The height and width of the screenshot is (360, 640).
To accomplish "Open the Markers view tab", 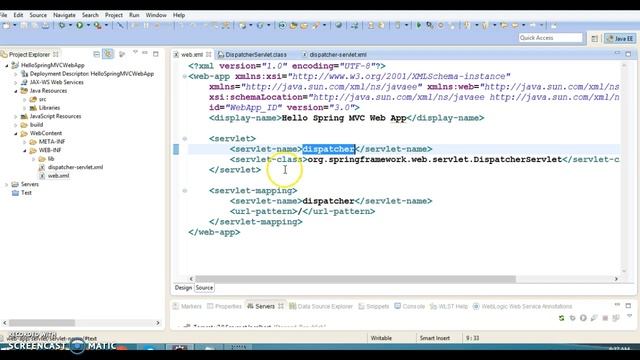I will (x=187, y=306).
